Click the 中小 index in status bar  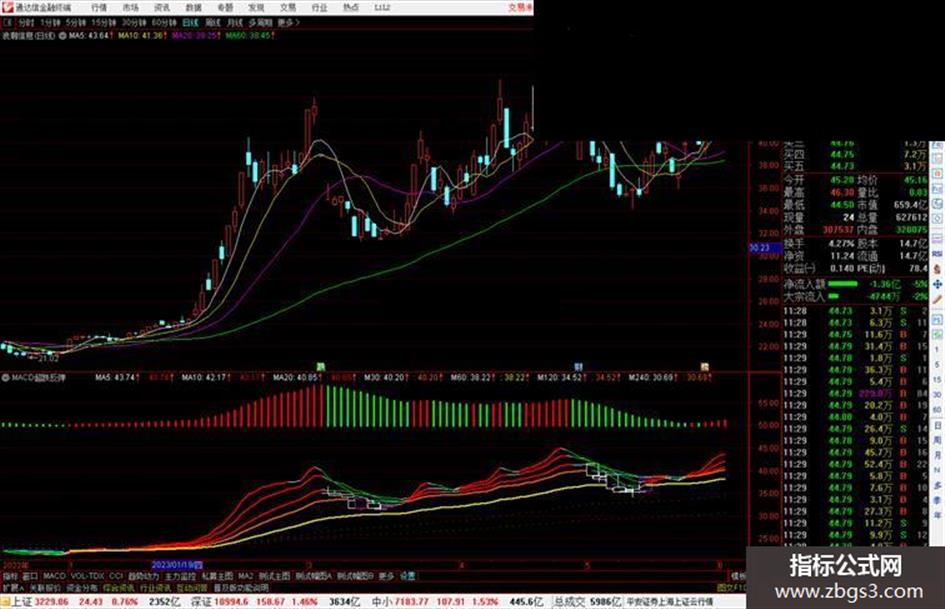tap(381, 602)
